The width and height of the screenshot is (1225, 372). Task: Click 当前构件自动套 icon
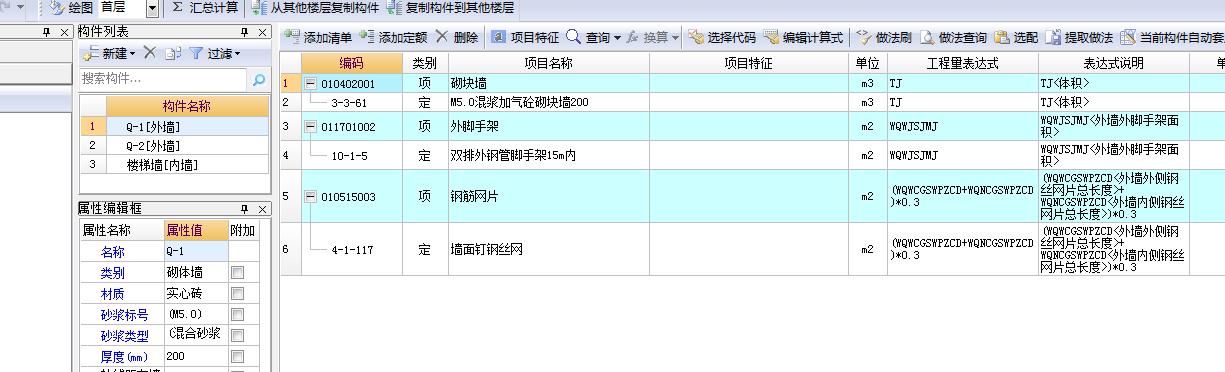click(x=1128, y=37)
